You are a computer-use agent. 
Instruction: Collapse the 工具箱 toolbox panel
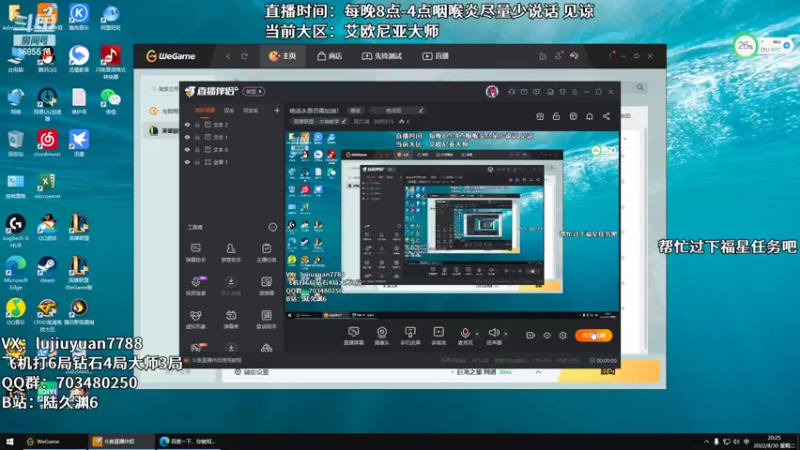click(273, 227)
